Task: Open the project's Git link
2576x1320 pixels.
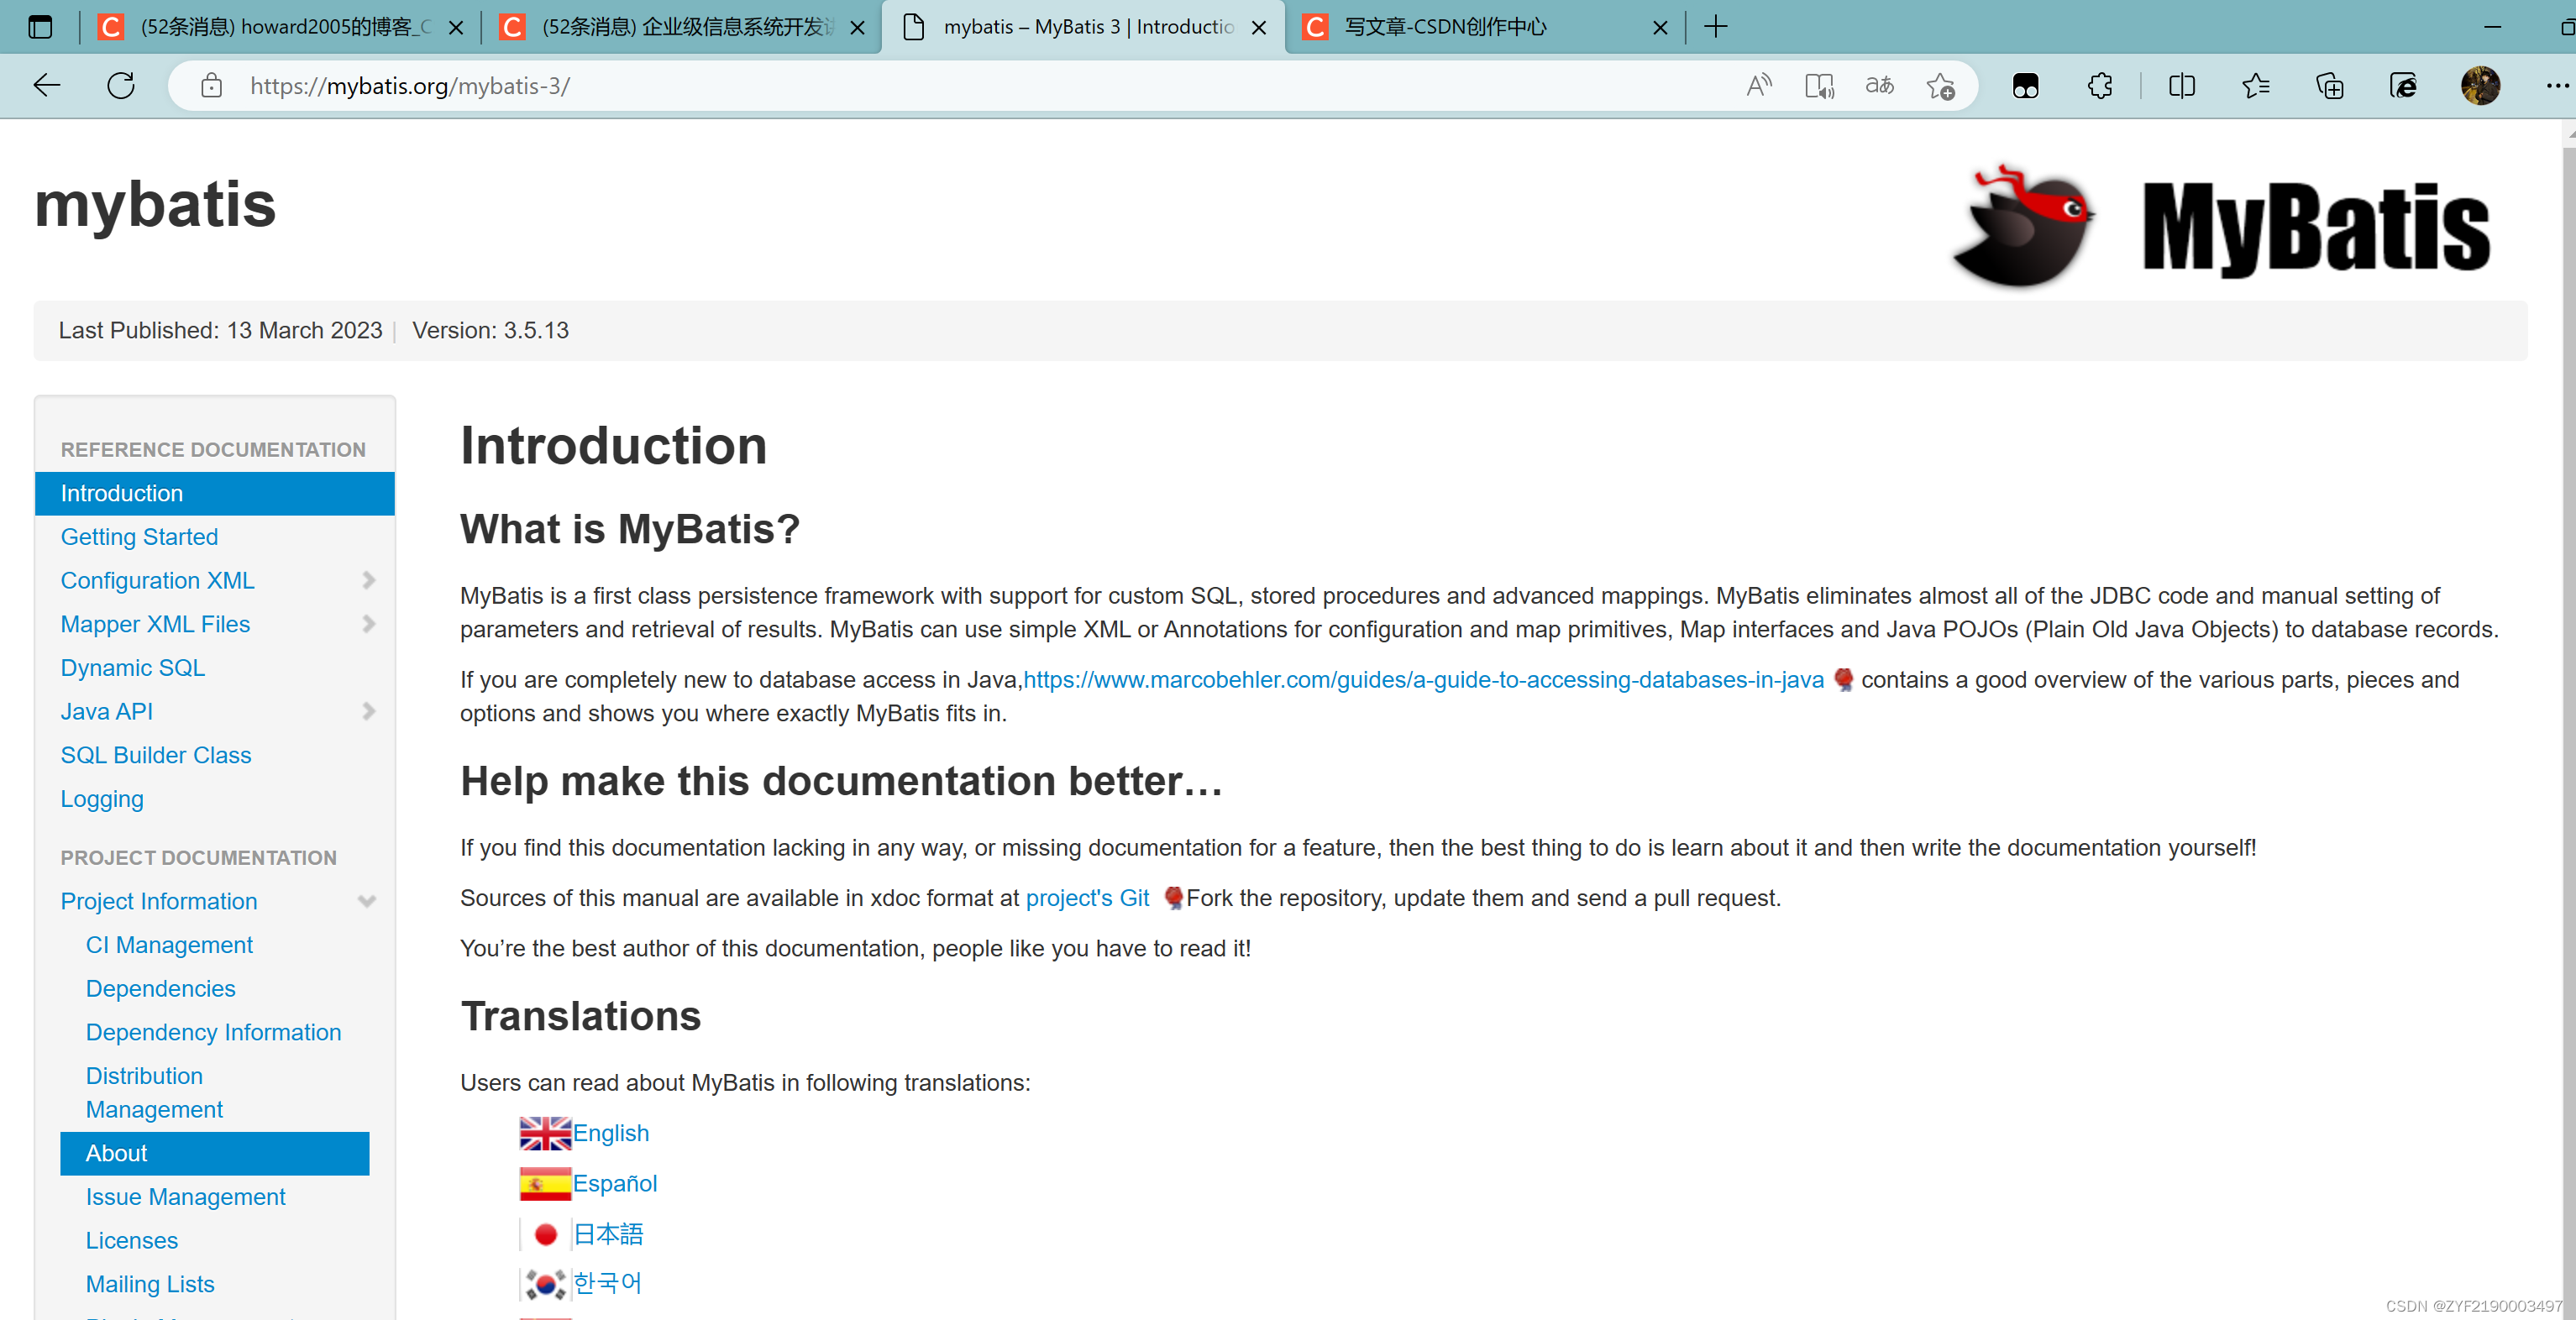Action: coord(1087,898)
